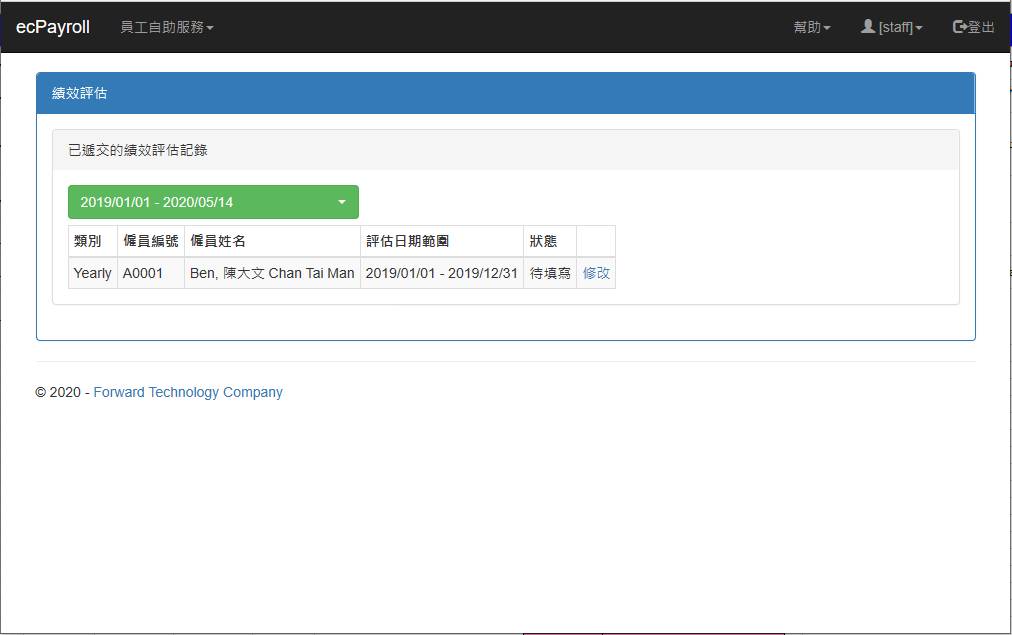
Task: Click the user silhouette icon
Action: tap(868, 26)
